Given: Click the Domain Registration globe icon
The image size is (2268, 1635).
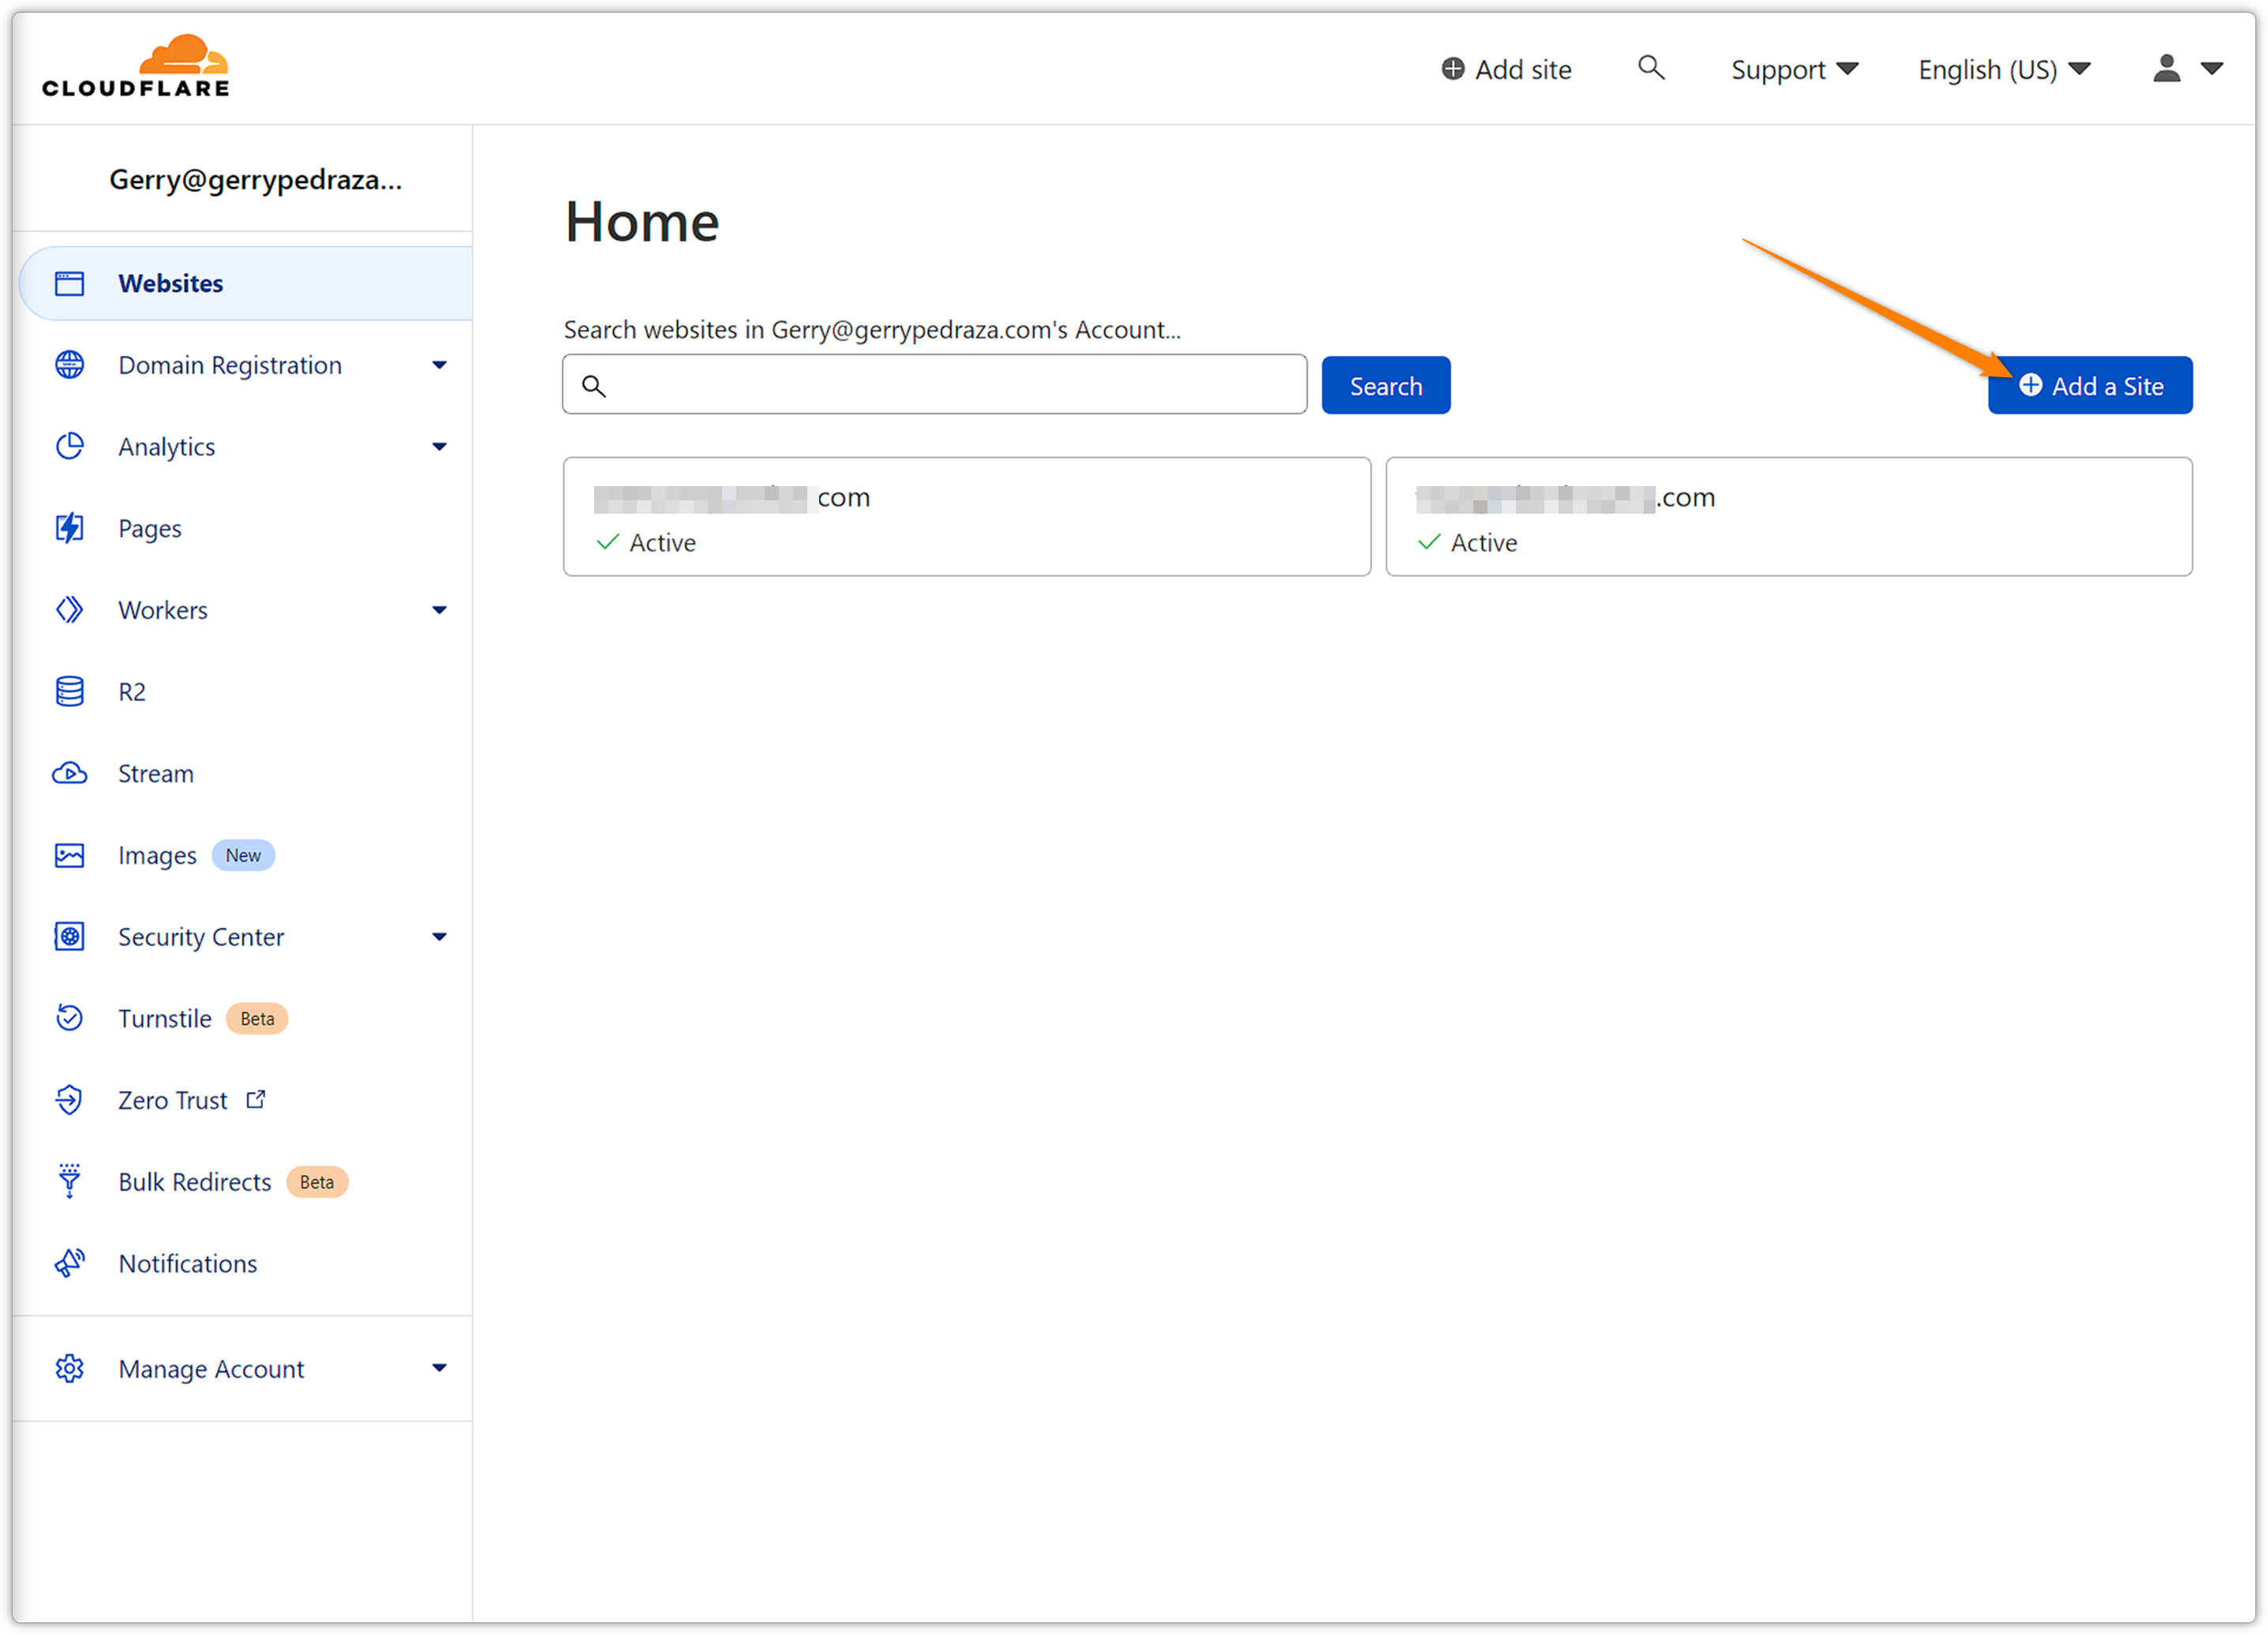Looking at the screenshot, I should click(x=69, y=365).
